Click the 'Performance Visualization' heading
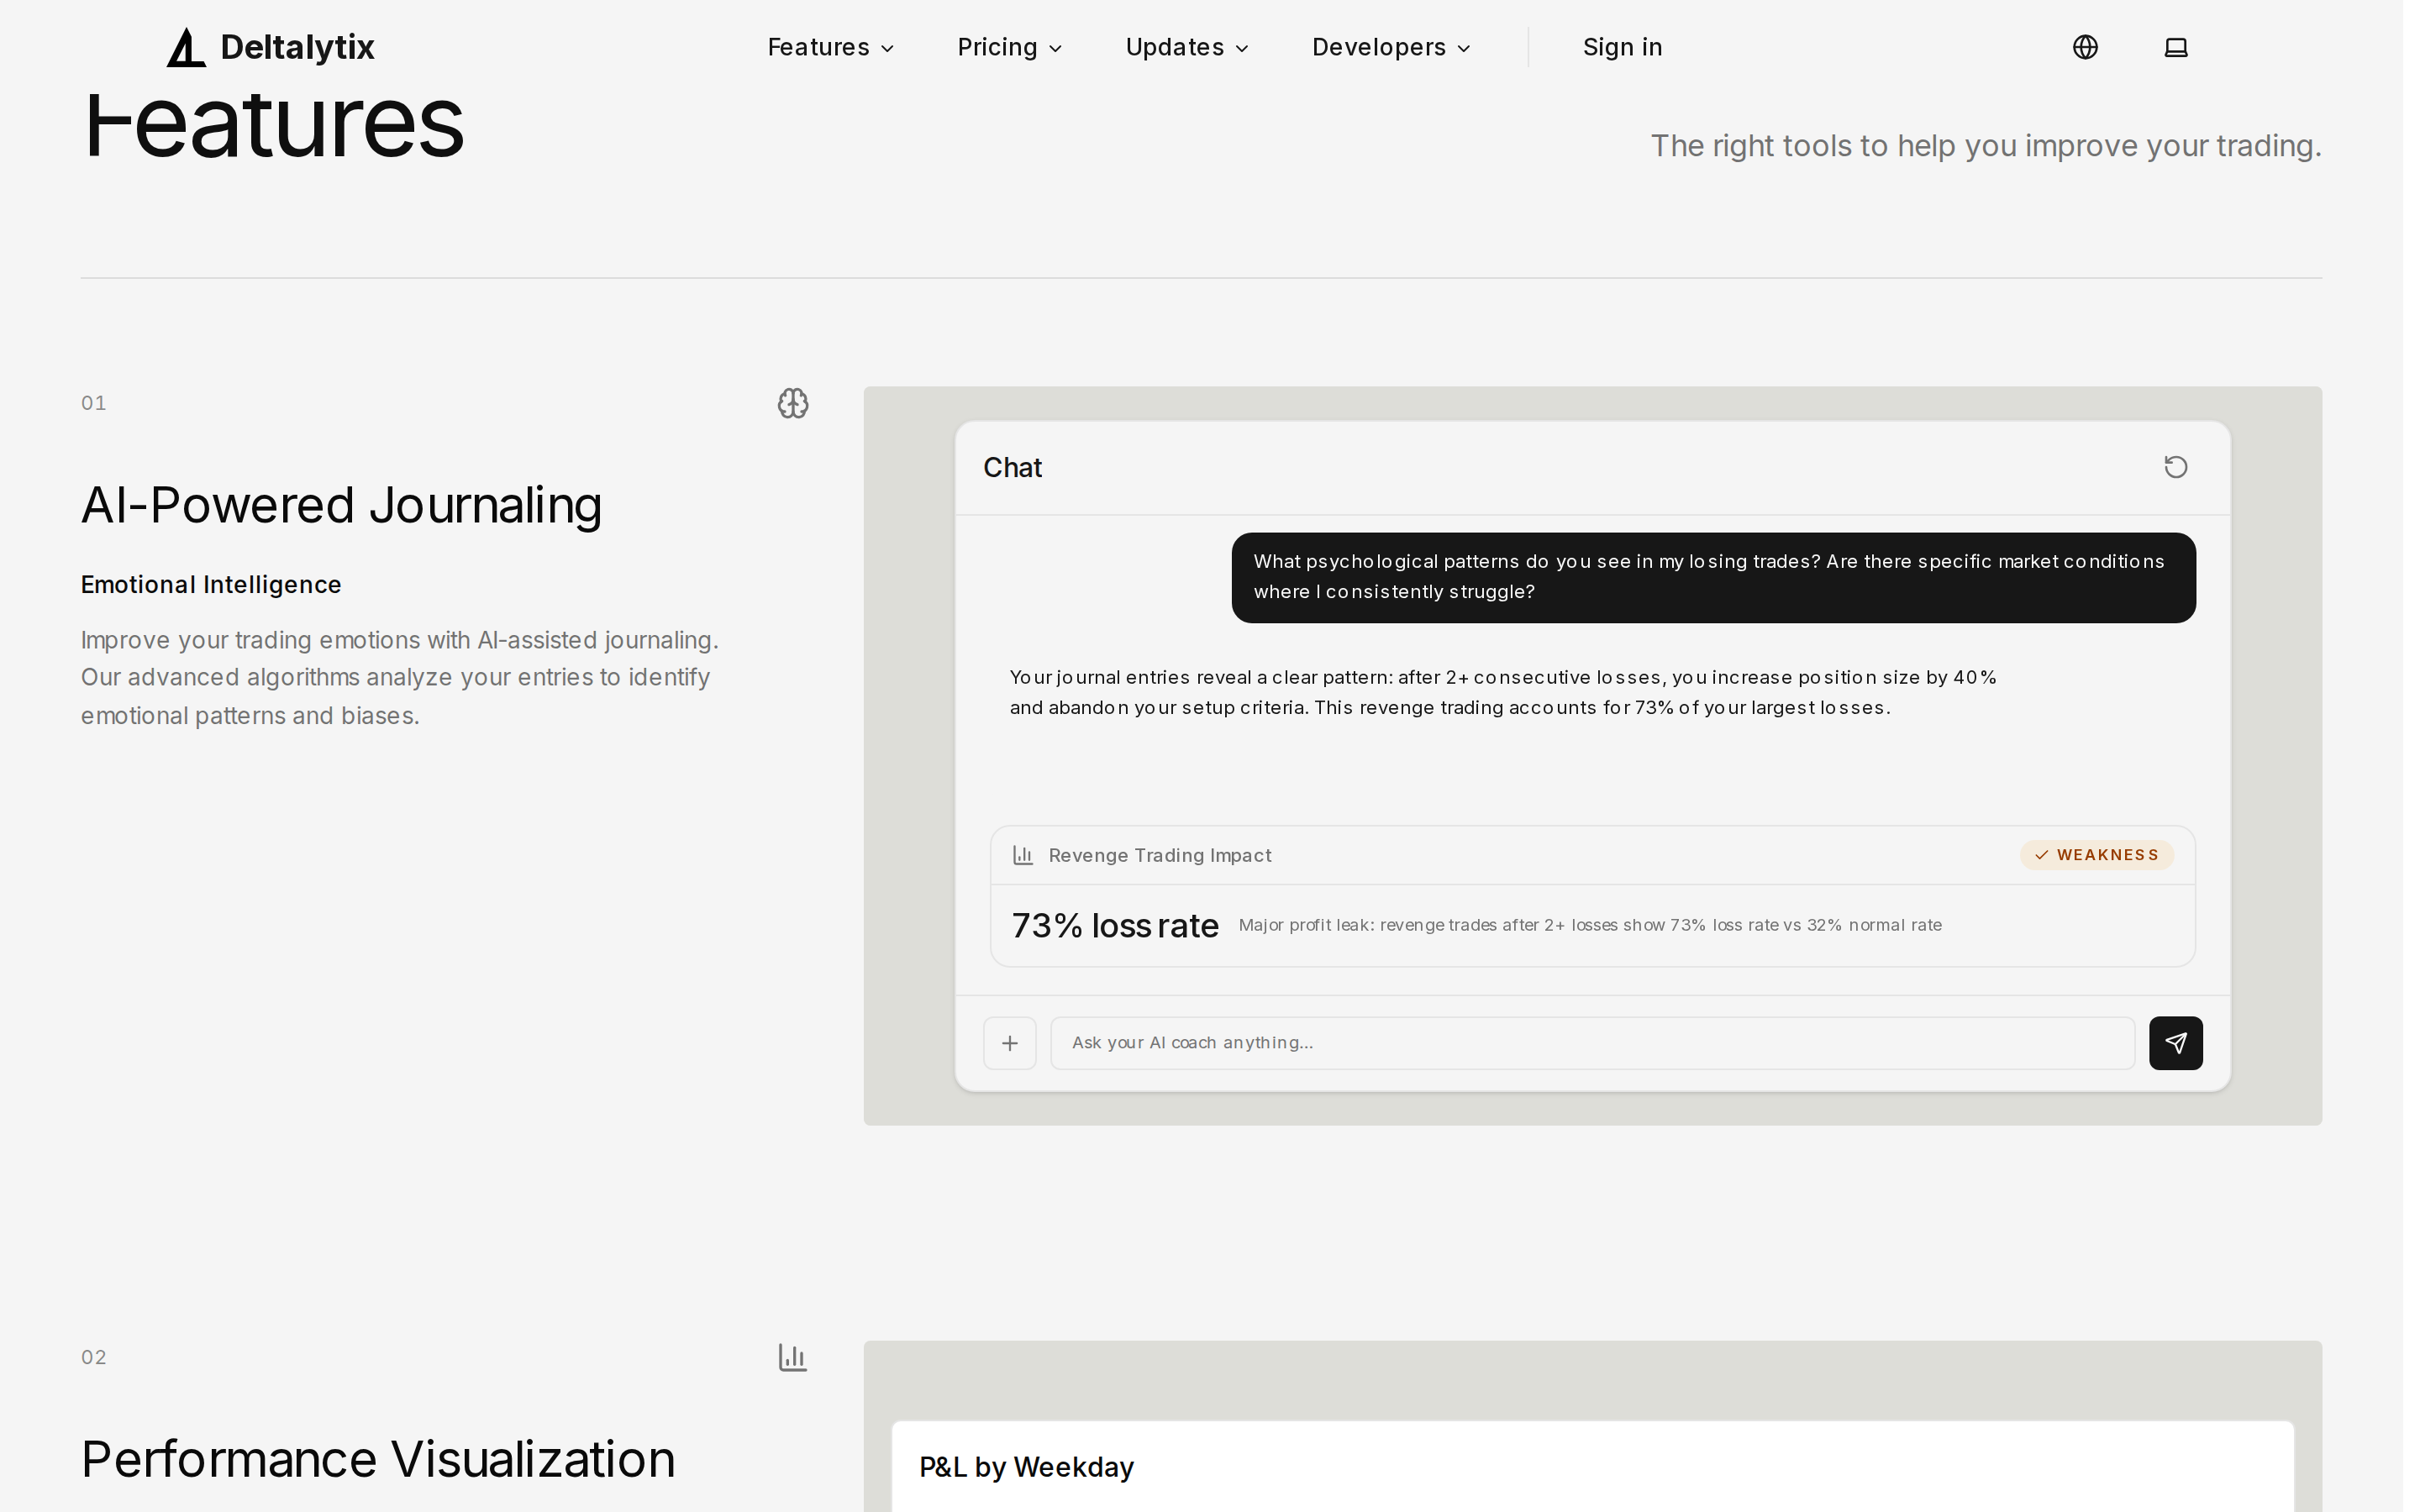 pos(378,1459)
